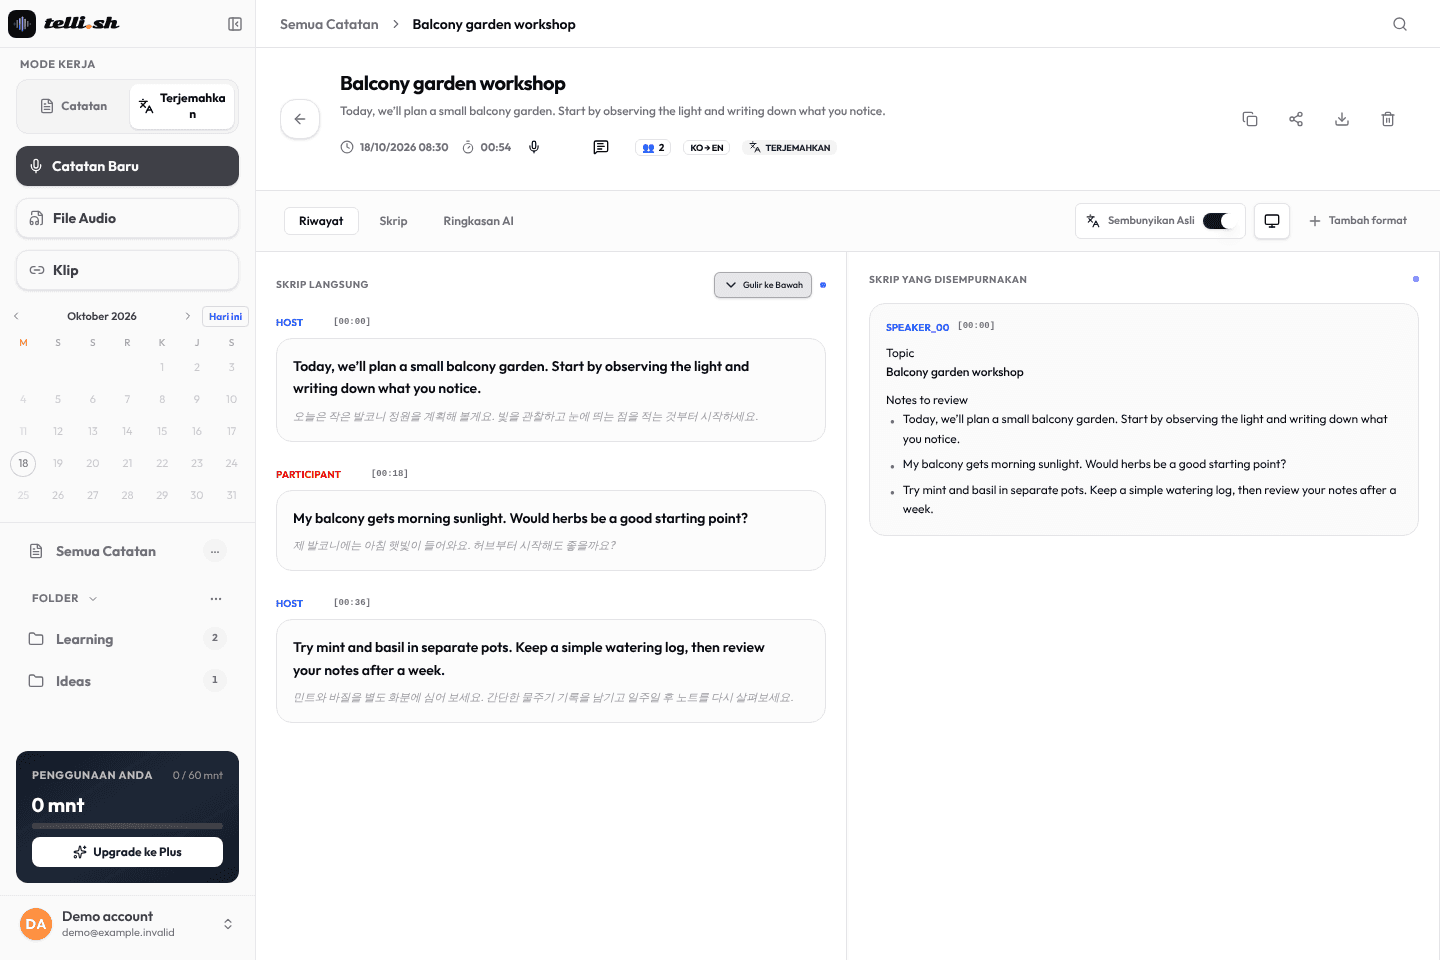Open search with the magnifier icon
This screenshot has width=1440, height=960.
1400,24
